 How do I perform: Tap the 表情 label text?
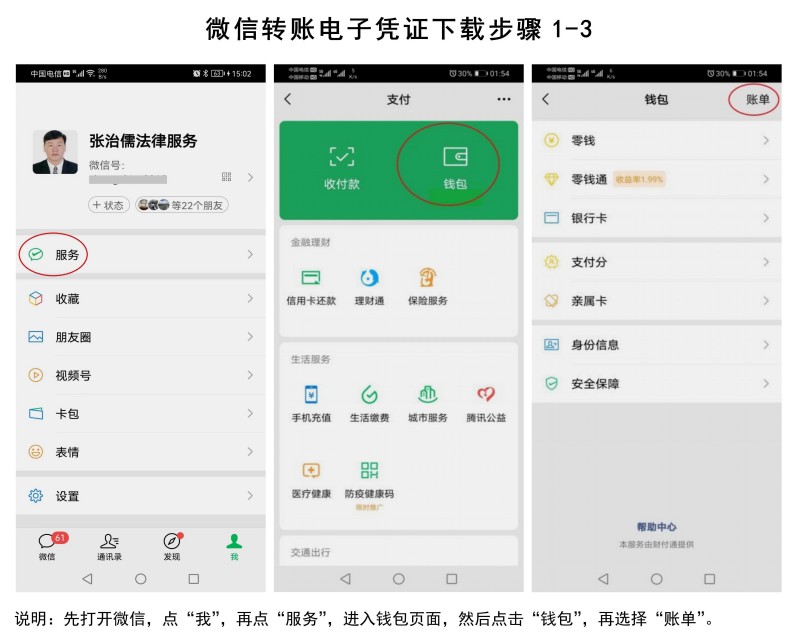67,452
